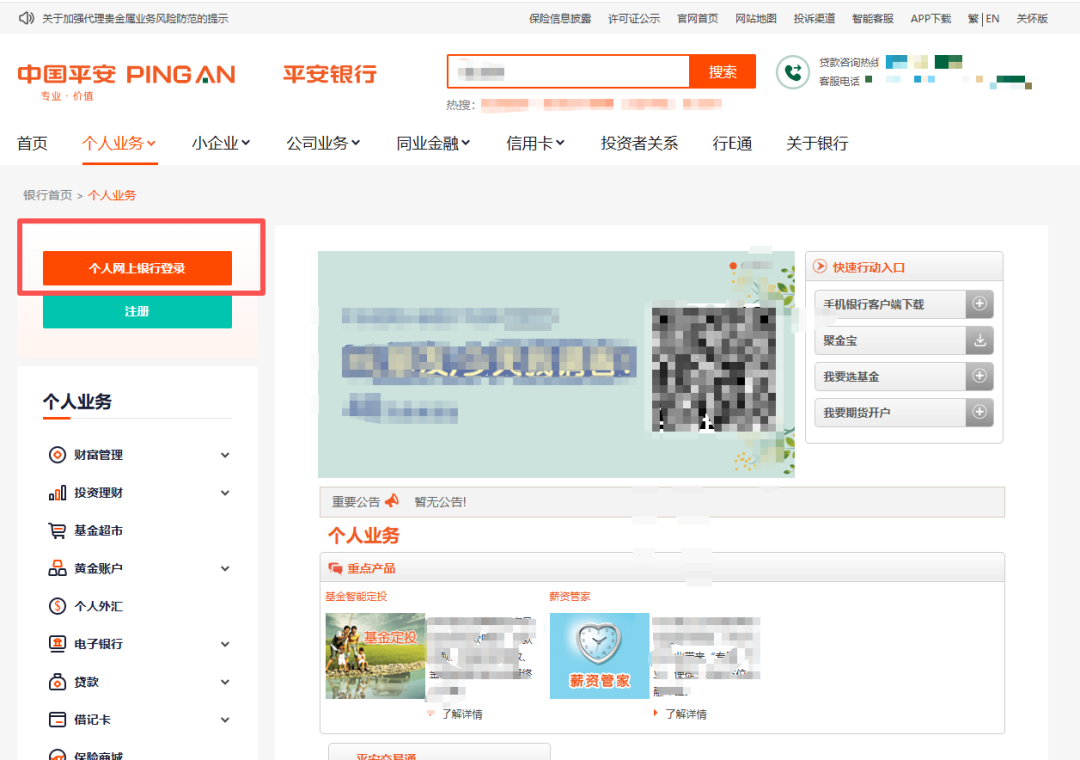Click 了解详情 under 薪资管家
This screenshot has width=1080, height=760.
point(685,714)
